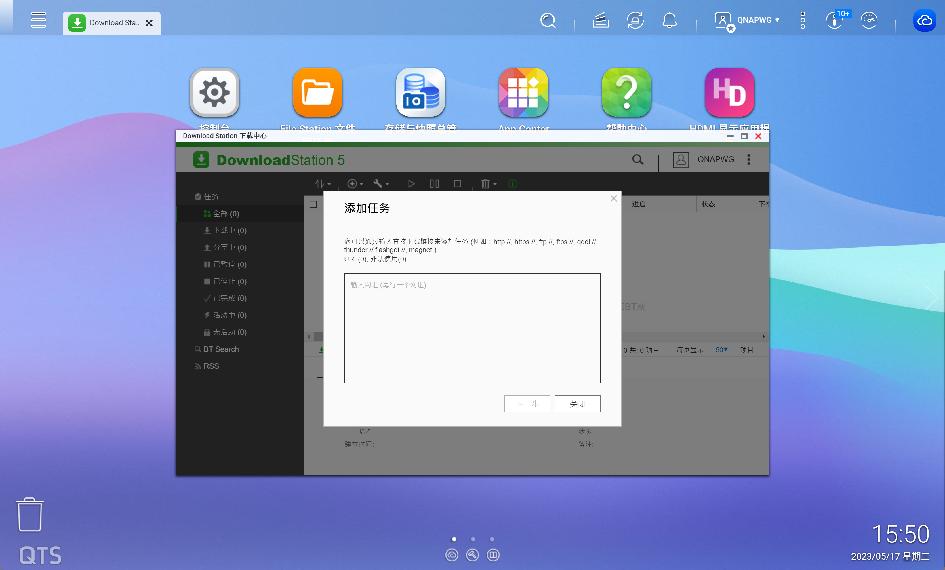
Task: Expand the add task plus dropdown
Action: 355,184
